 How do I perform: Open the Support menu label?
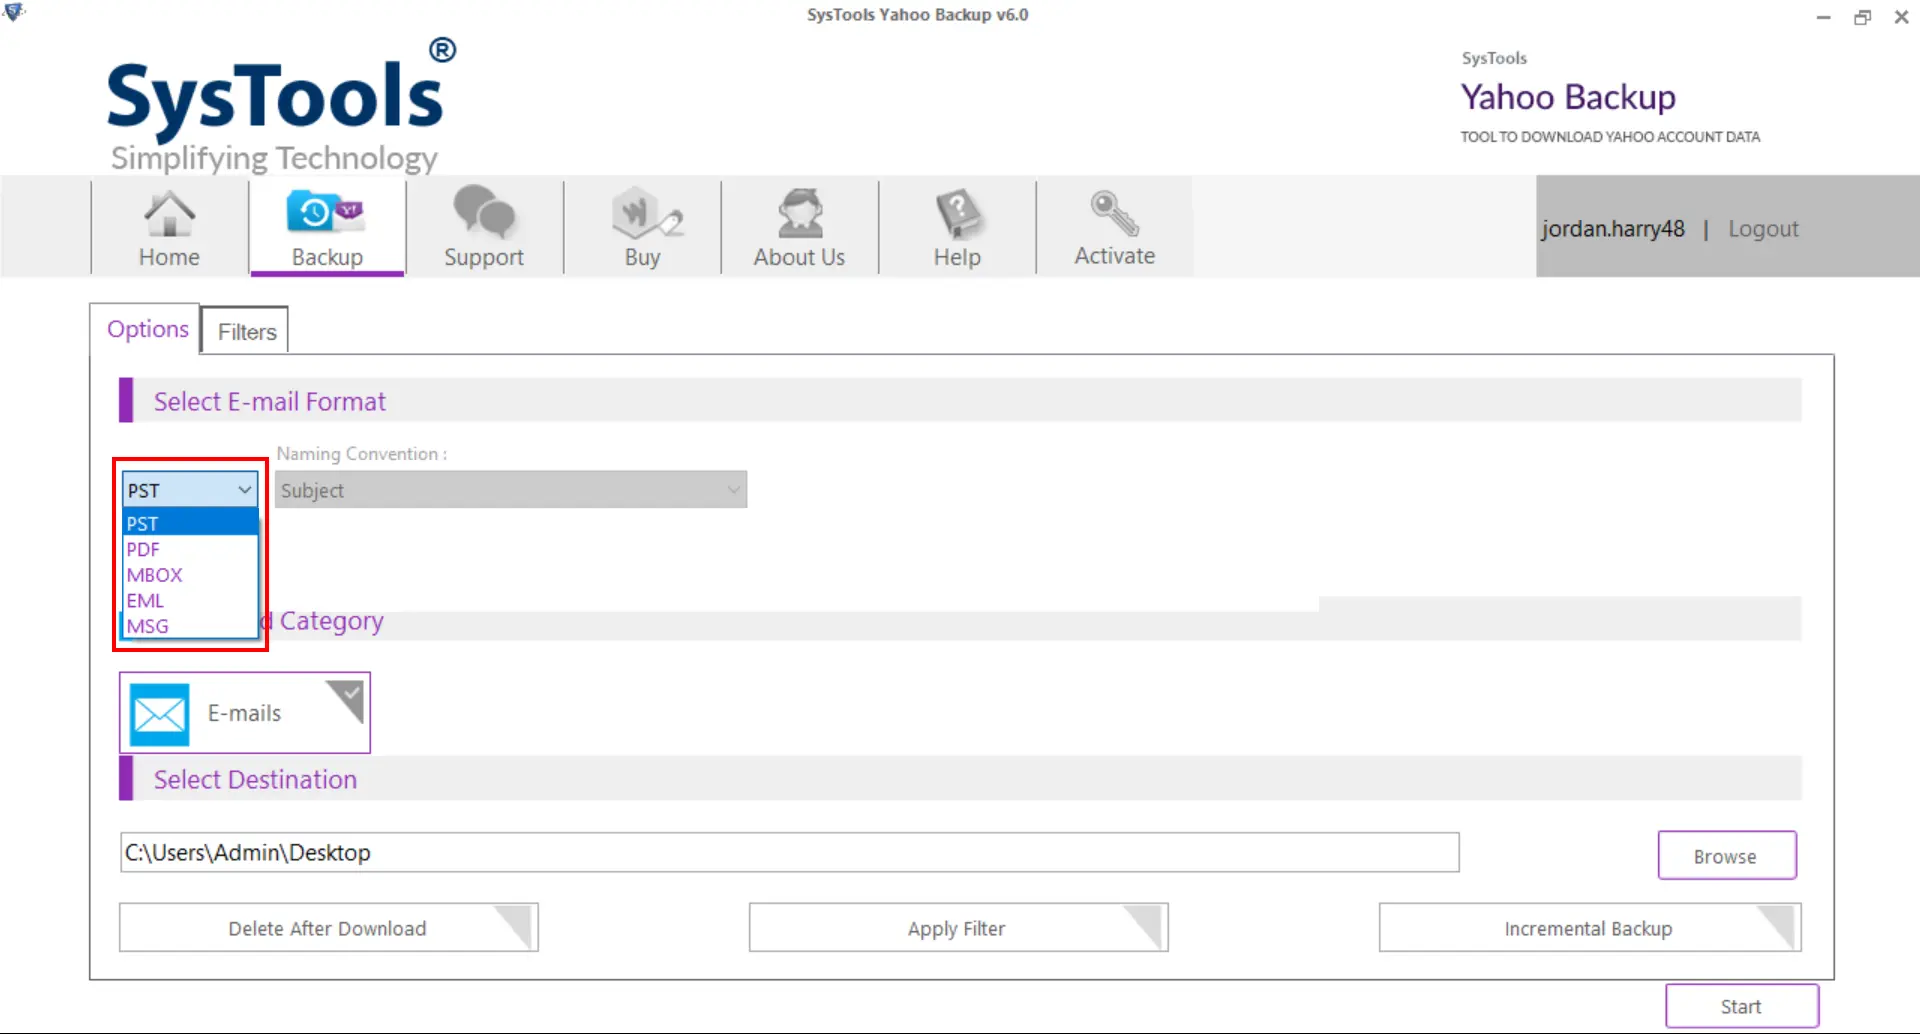click(484, 257)
